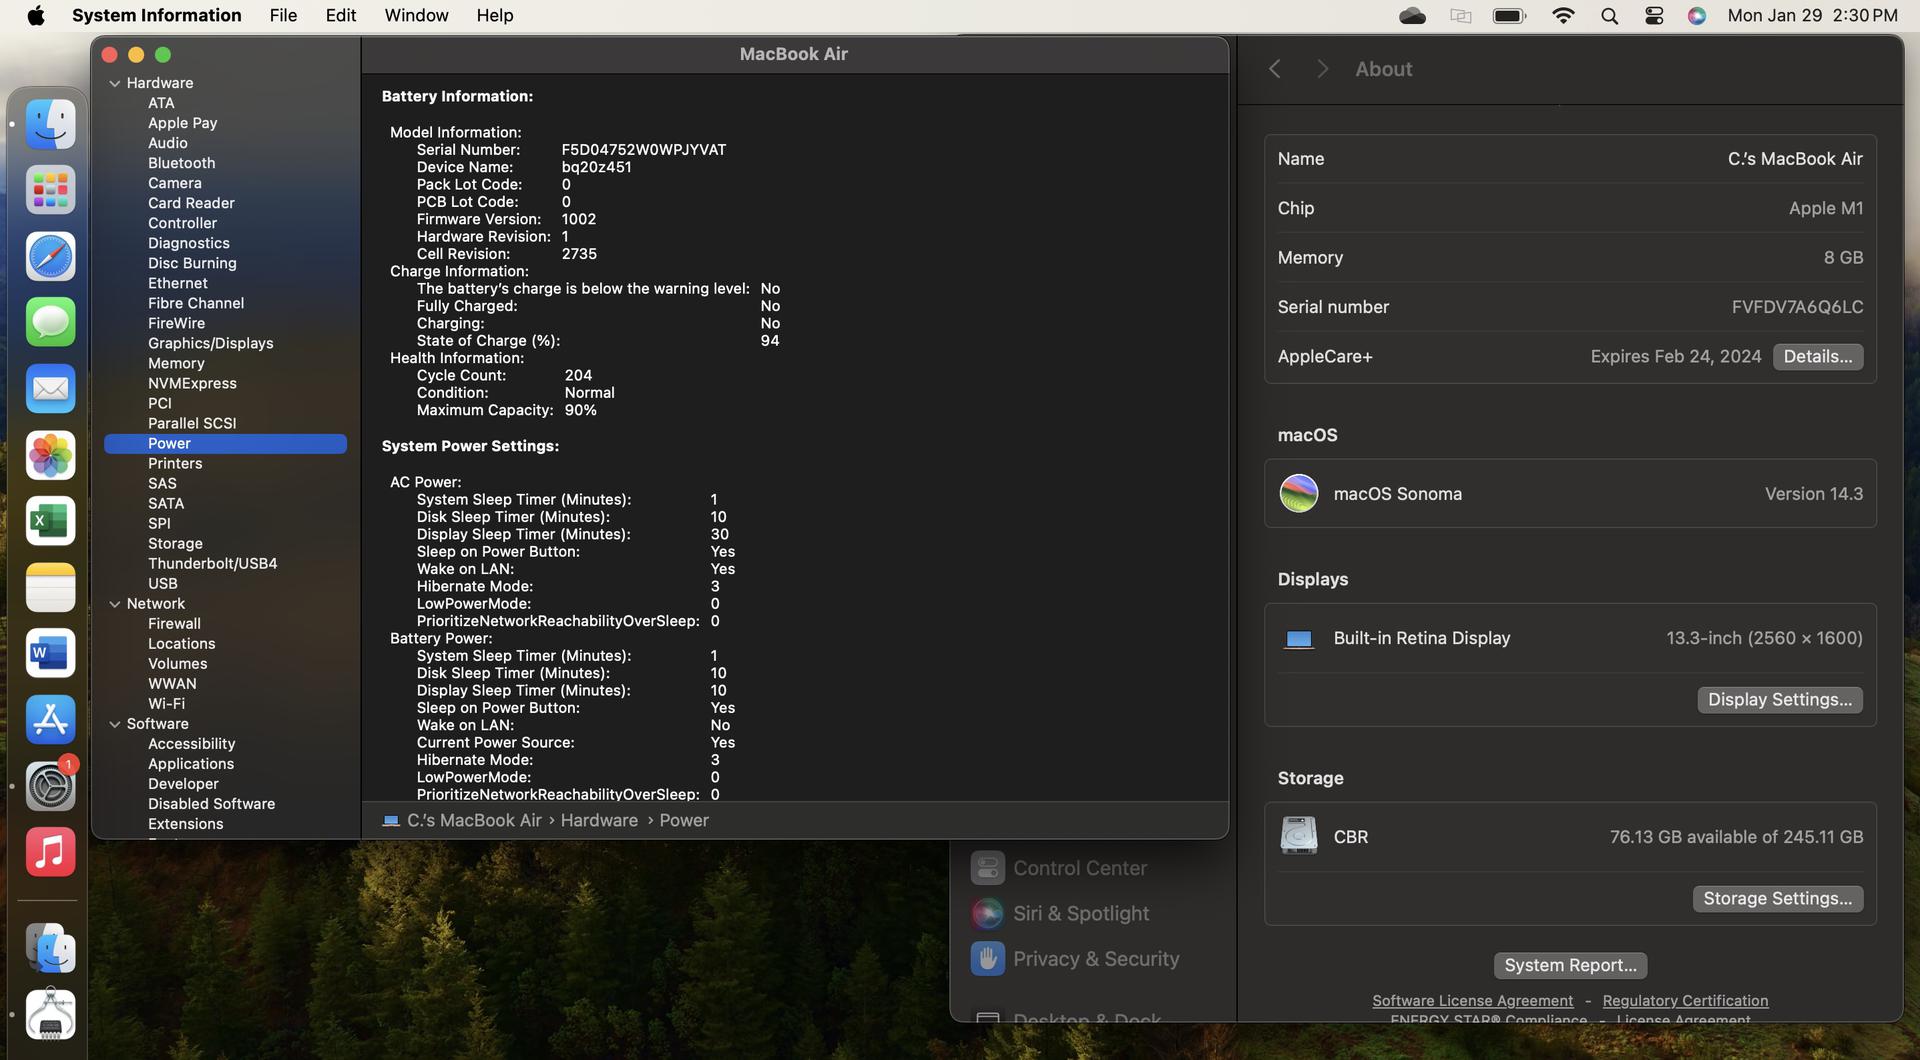Select Thunderbolt/USB4 in sidebar
The width and height of the screenshot is (1920, 1060).
click(212, 563)
